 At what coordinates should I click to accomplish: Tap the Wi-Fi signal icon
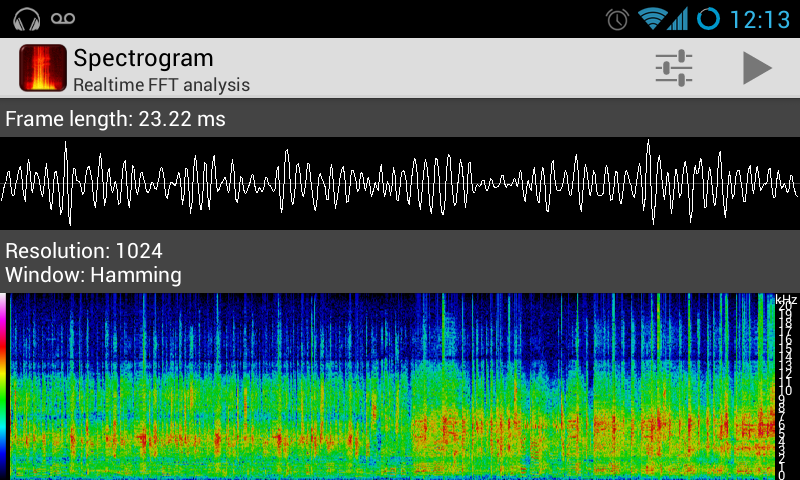[653, 19]
